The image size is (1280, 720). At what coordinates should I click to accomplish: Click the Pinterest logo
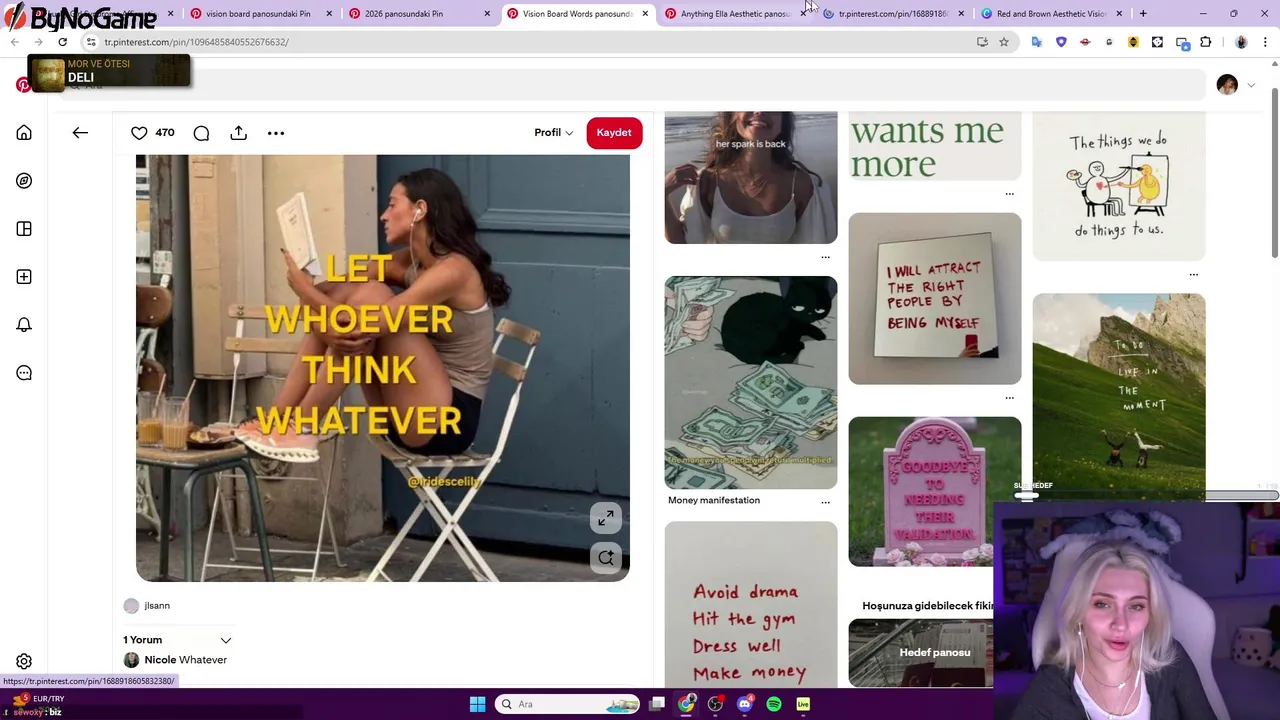(22, 85)
